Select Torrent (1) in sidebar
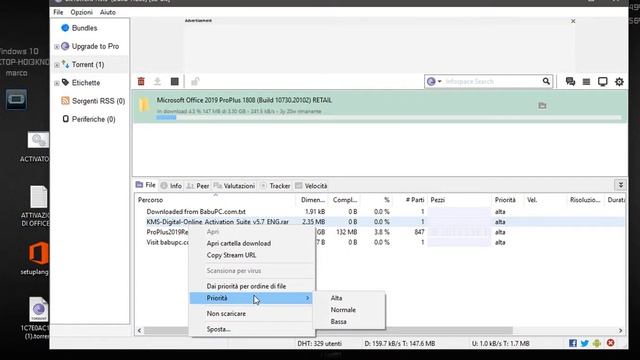This screenshot has height=360, width=640. pos(88,64)
